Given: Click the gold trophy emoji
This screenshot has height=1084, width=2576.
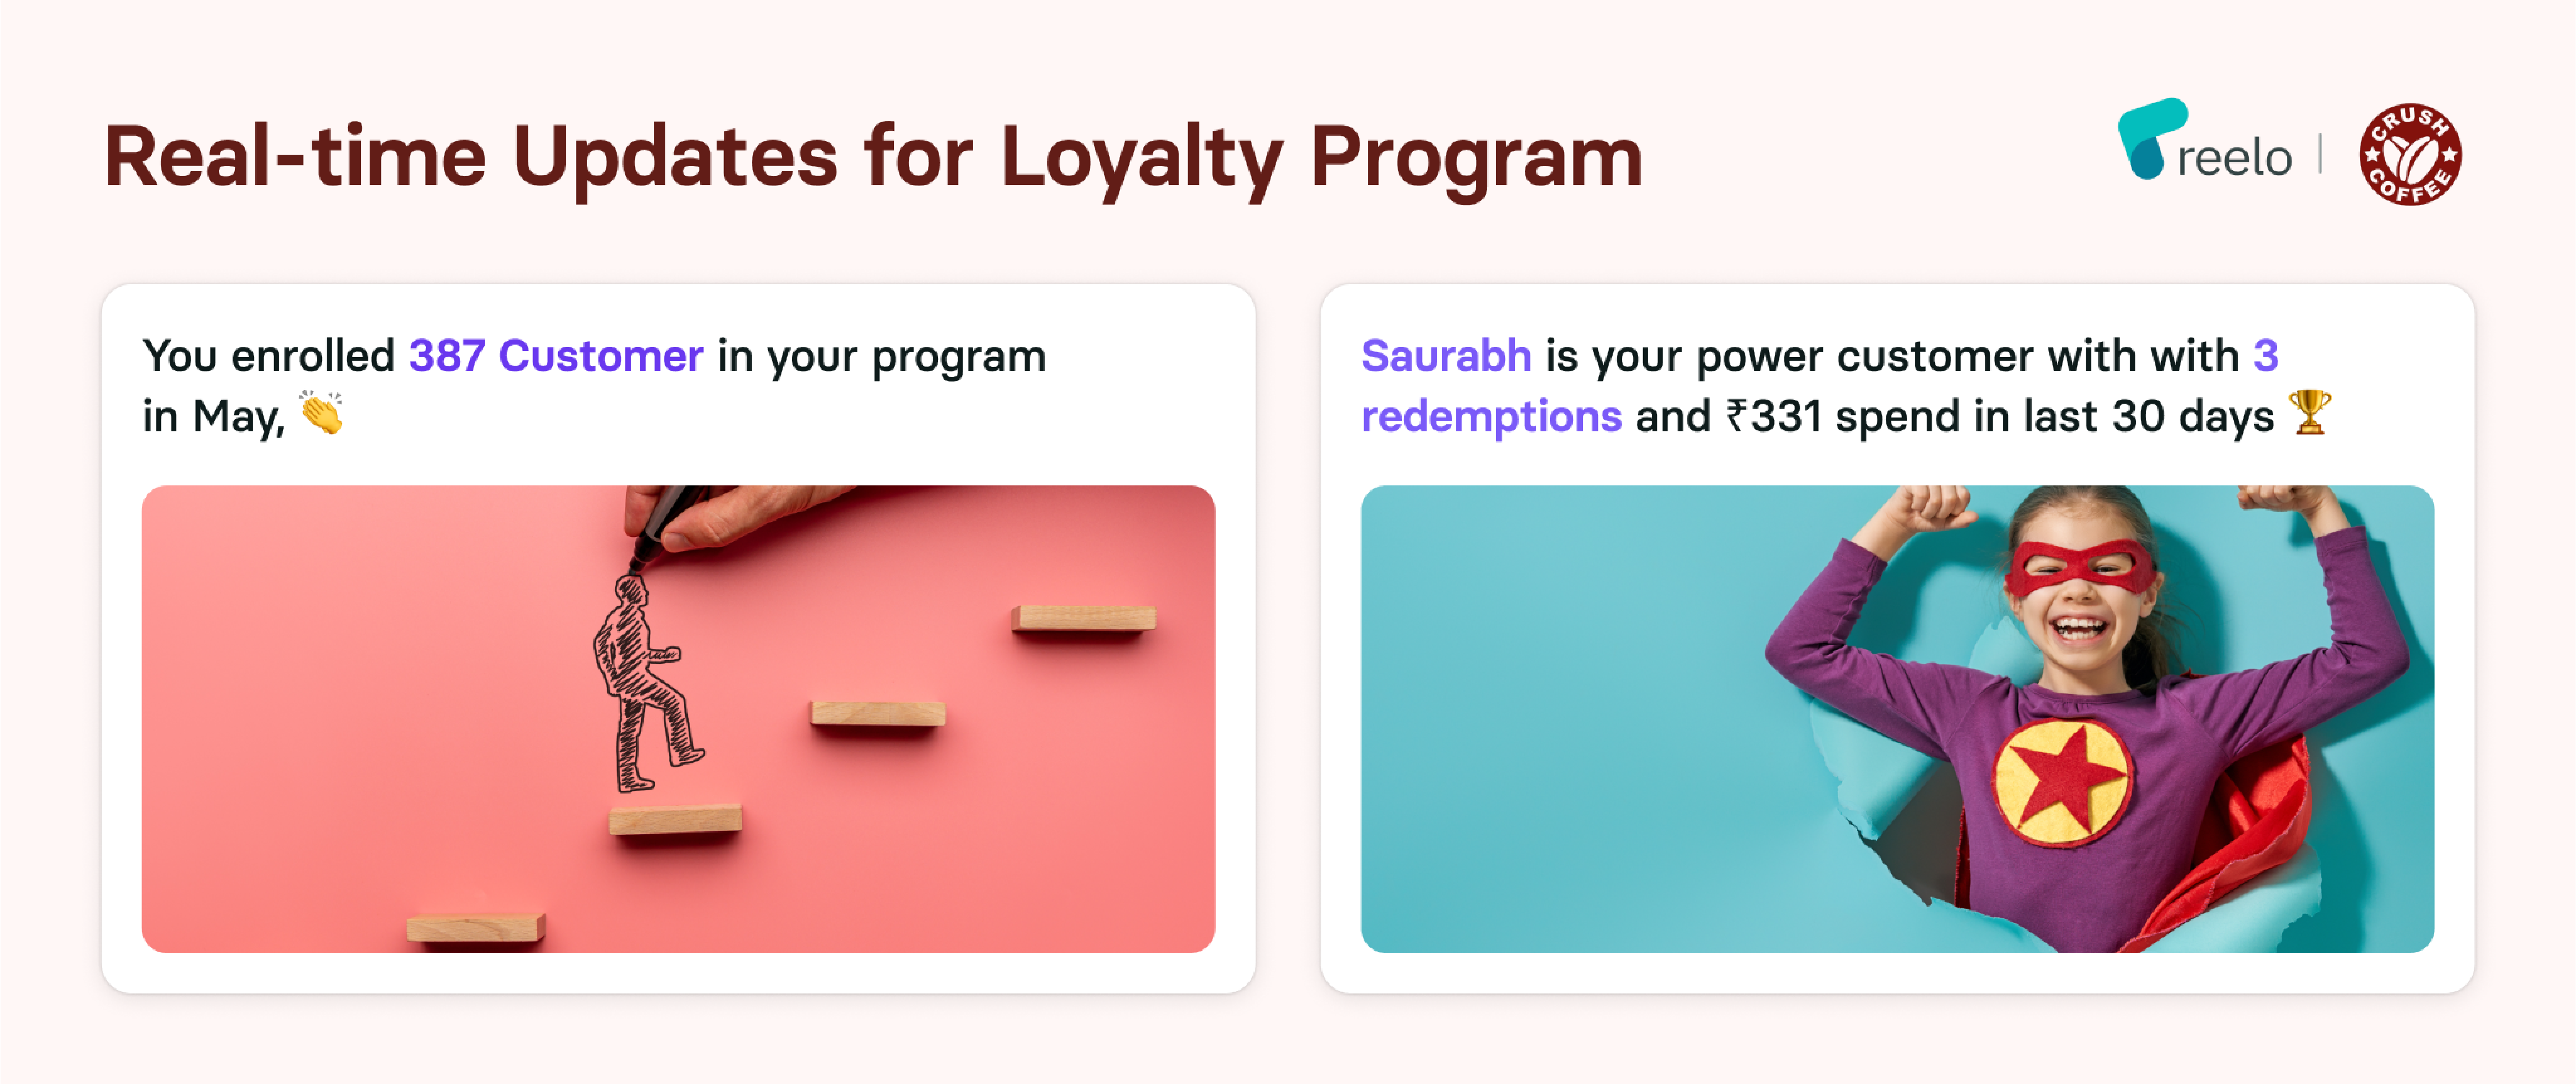Looking at the screenshot, I should click(x=2310, y=412).
